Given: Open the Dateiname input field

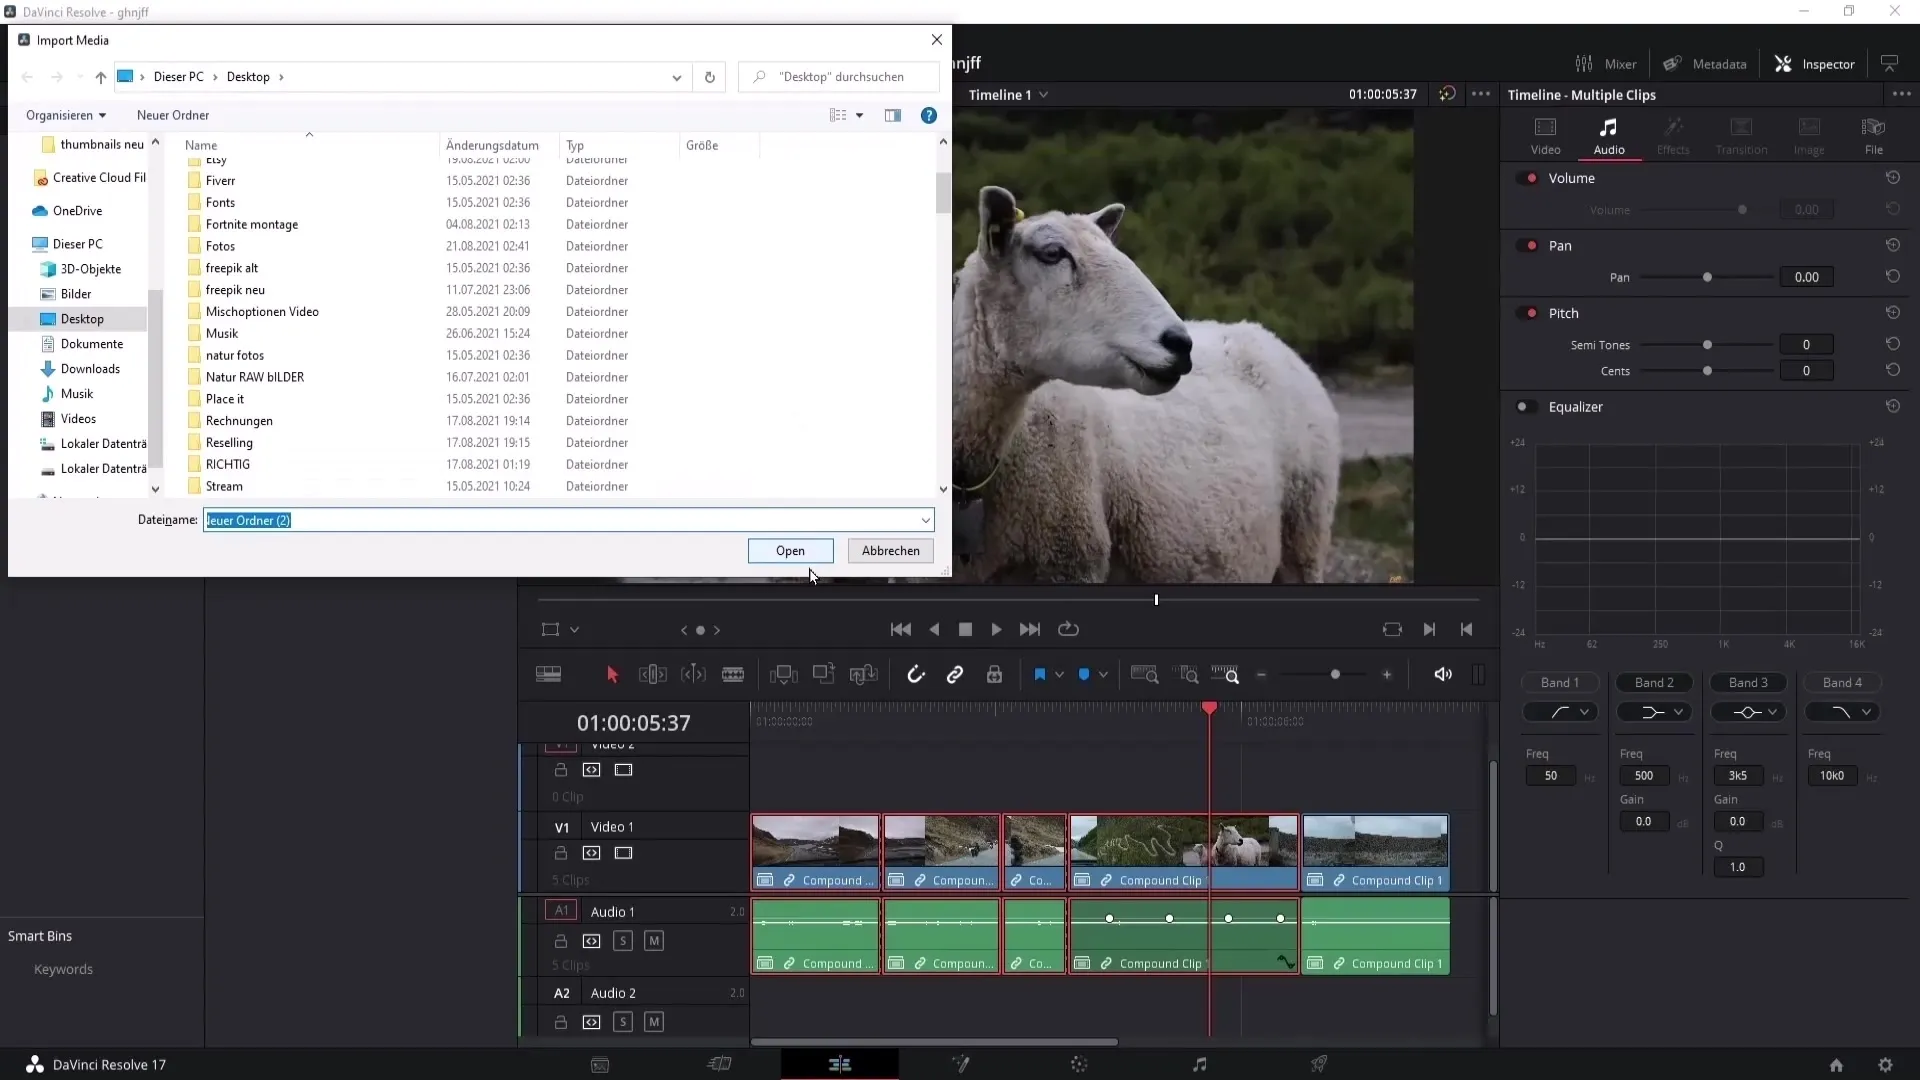Looking at the screenshot, I should pyautogui.click(x=563, y=520).
